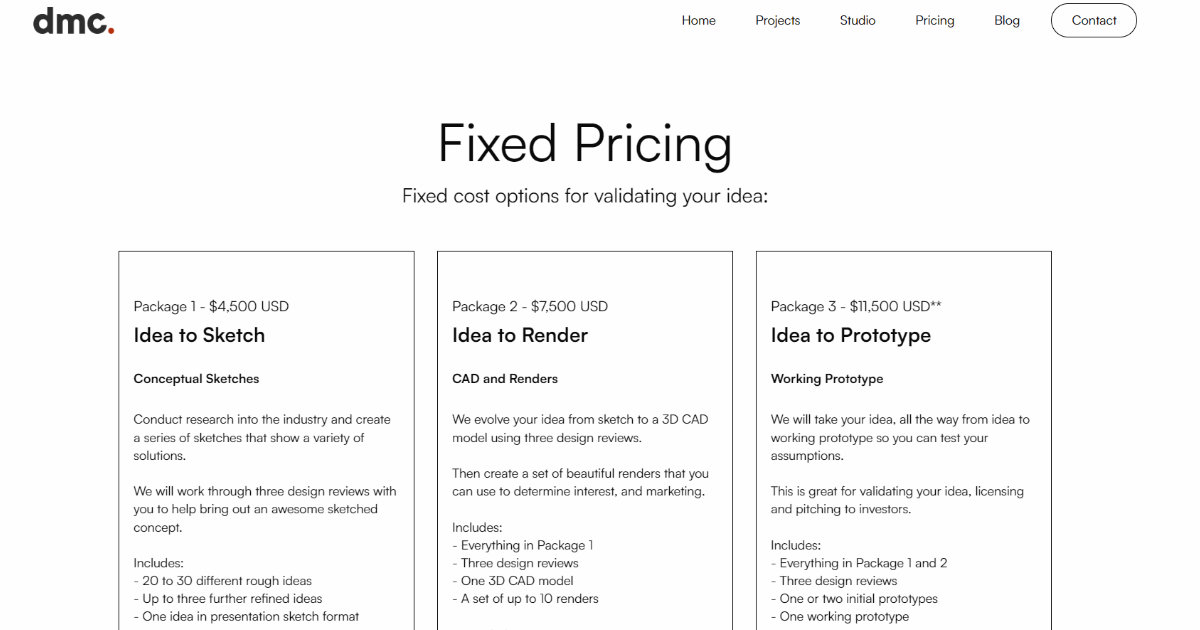Viewport: 1200px width, 630px height.
Task: Click the Idea to Render heading
Action: [520, 336]
